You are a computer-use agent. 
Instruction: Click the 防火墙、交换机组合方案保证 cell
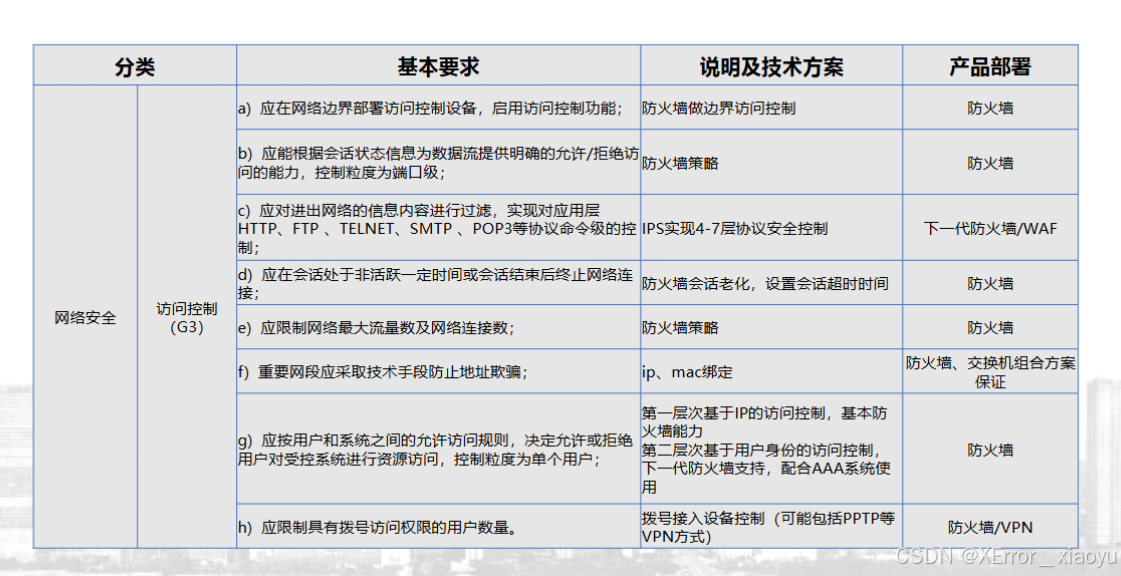click(x=990, y=372)
